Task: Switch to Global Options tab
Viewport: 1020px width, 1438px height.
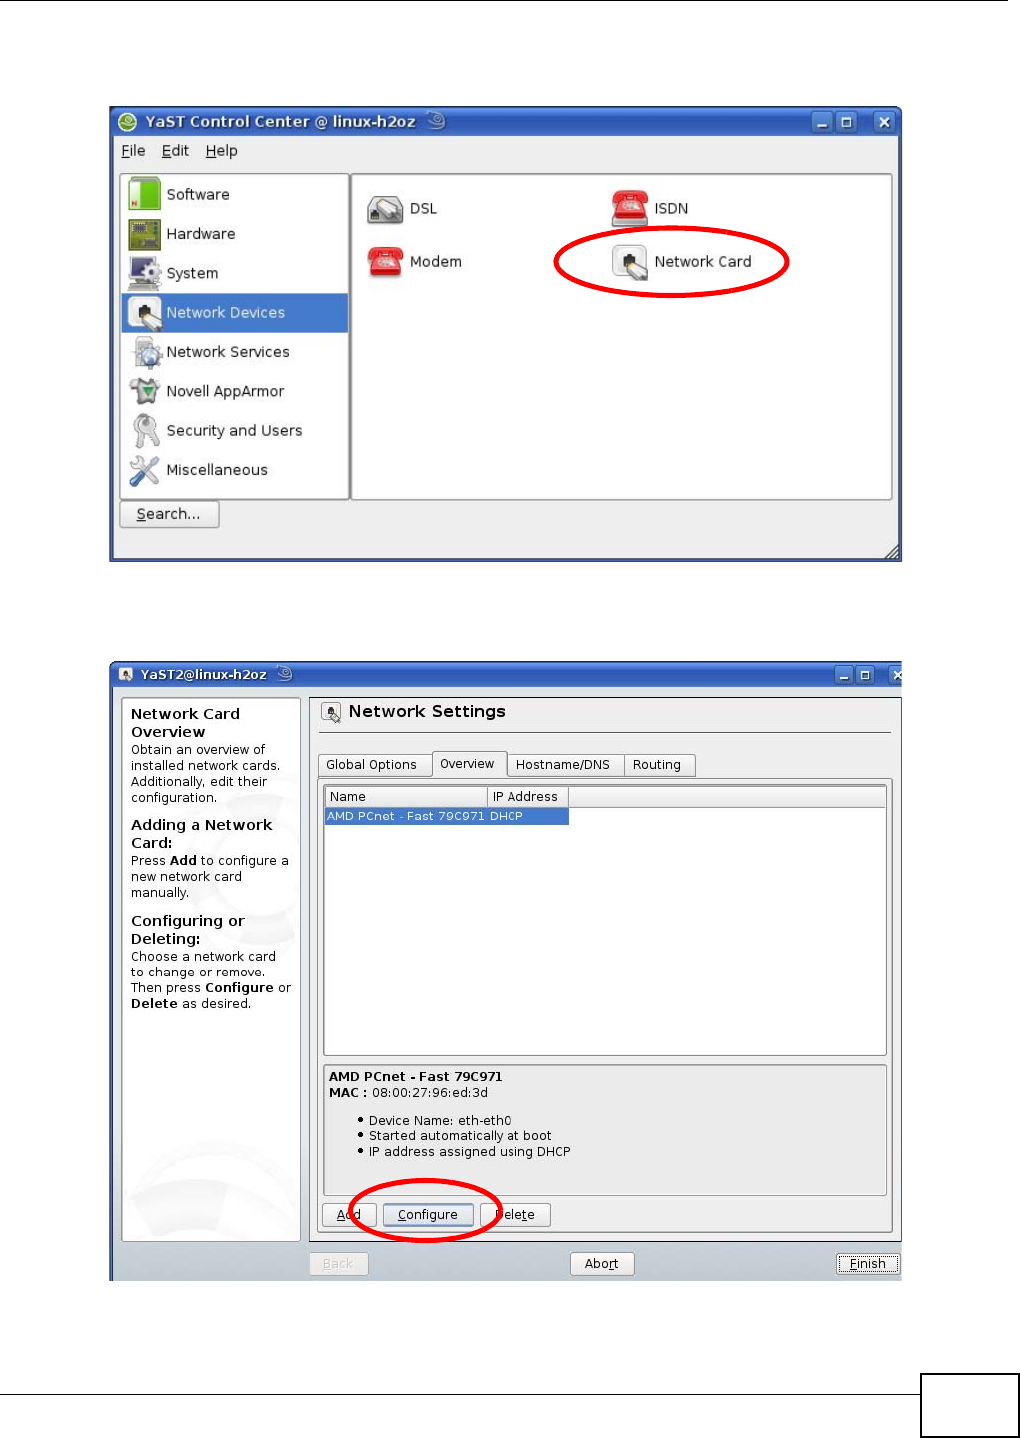Action: click(371, 765)
